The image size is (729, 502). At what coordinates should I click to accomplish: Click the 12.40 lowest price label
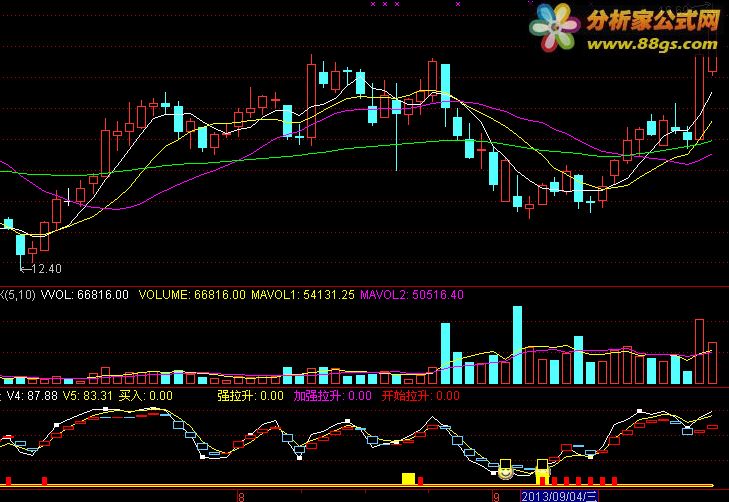46,269
